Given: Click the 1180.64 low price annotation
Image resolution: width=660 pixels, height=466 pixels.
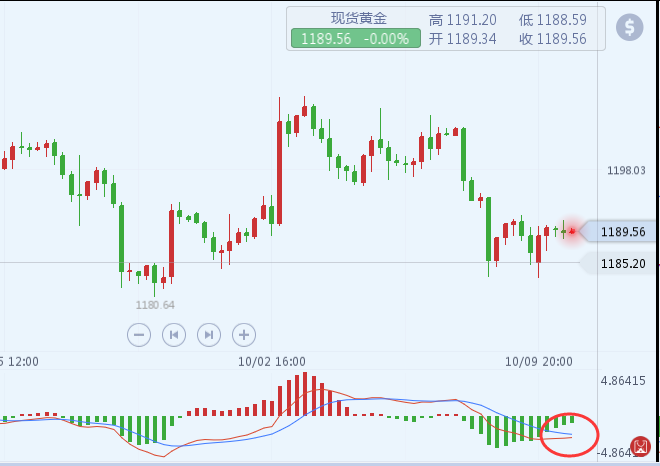Looking at the screenshot, I should (x=155, y=304).
